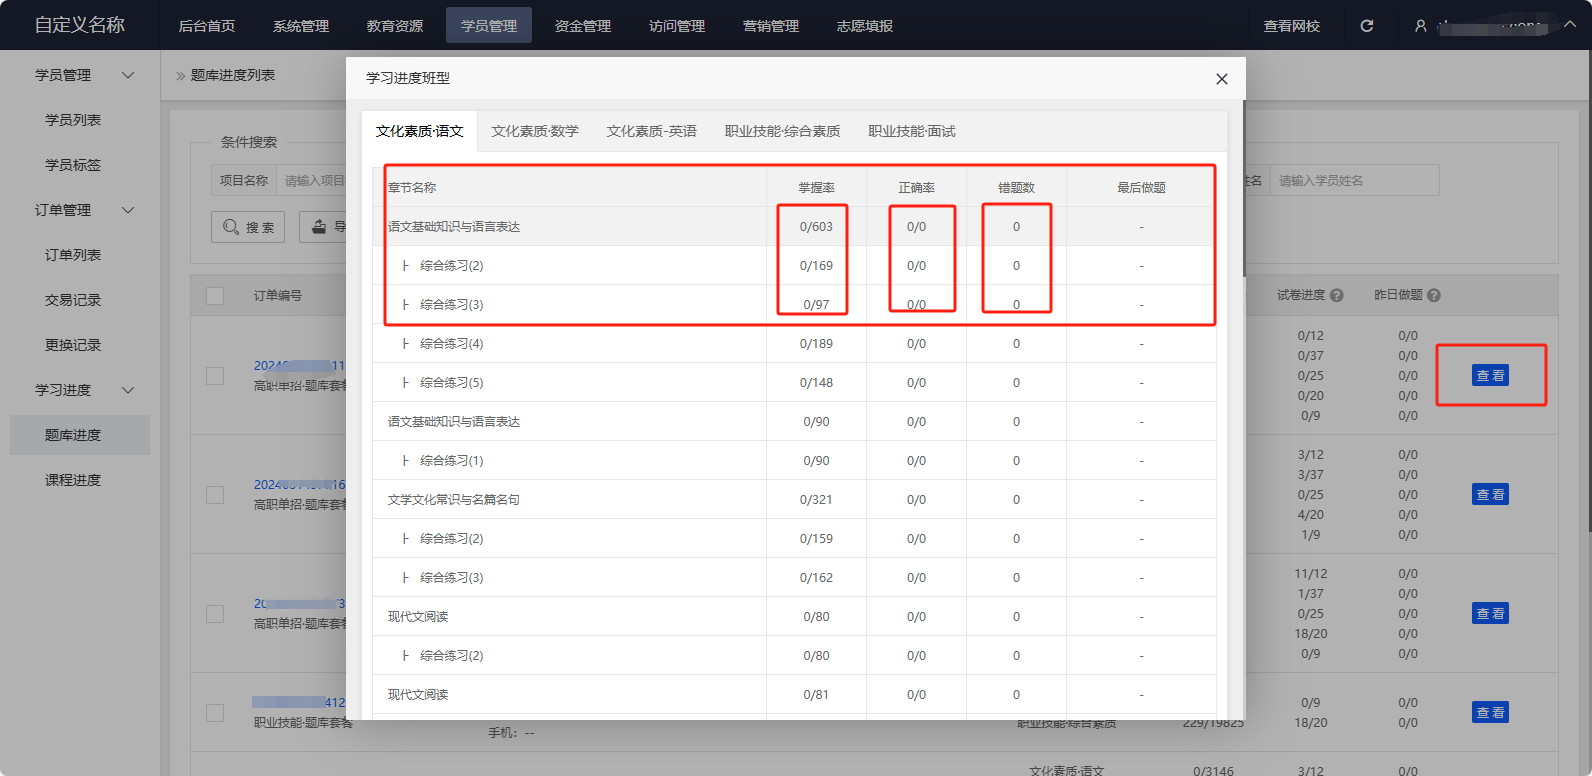This screenshot has height=776, width=1592.
Task: Click the 0/321 mastery cell
Action: [816, 499]
